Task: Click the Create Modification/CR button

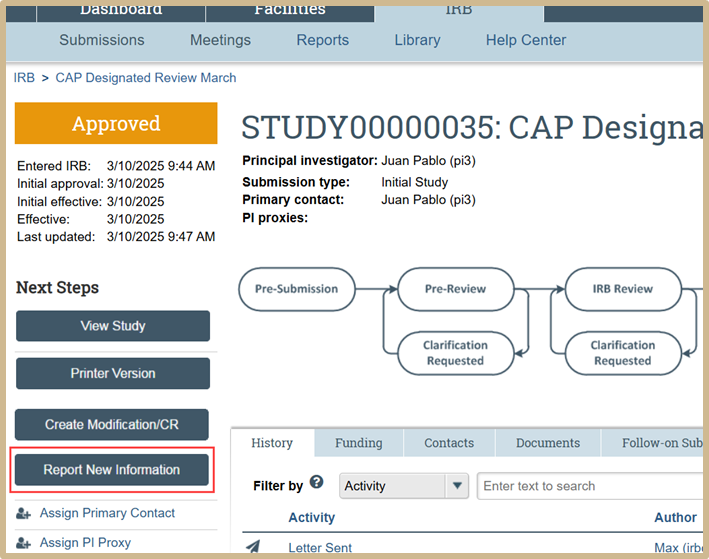Action: tap(112, 424)
